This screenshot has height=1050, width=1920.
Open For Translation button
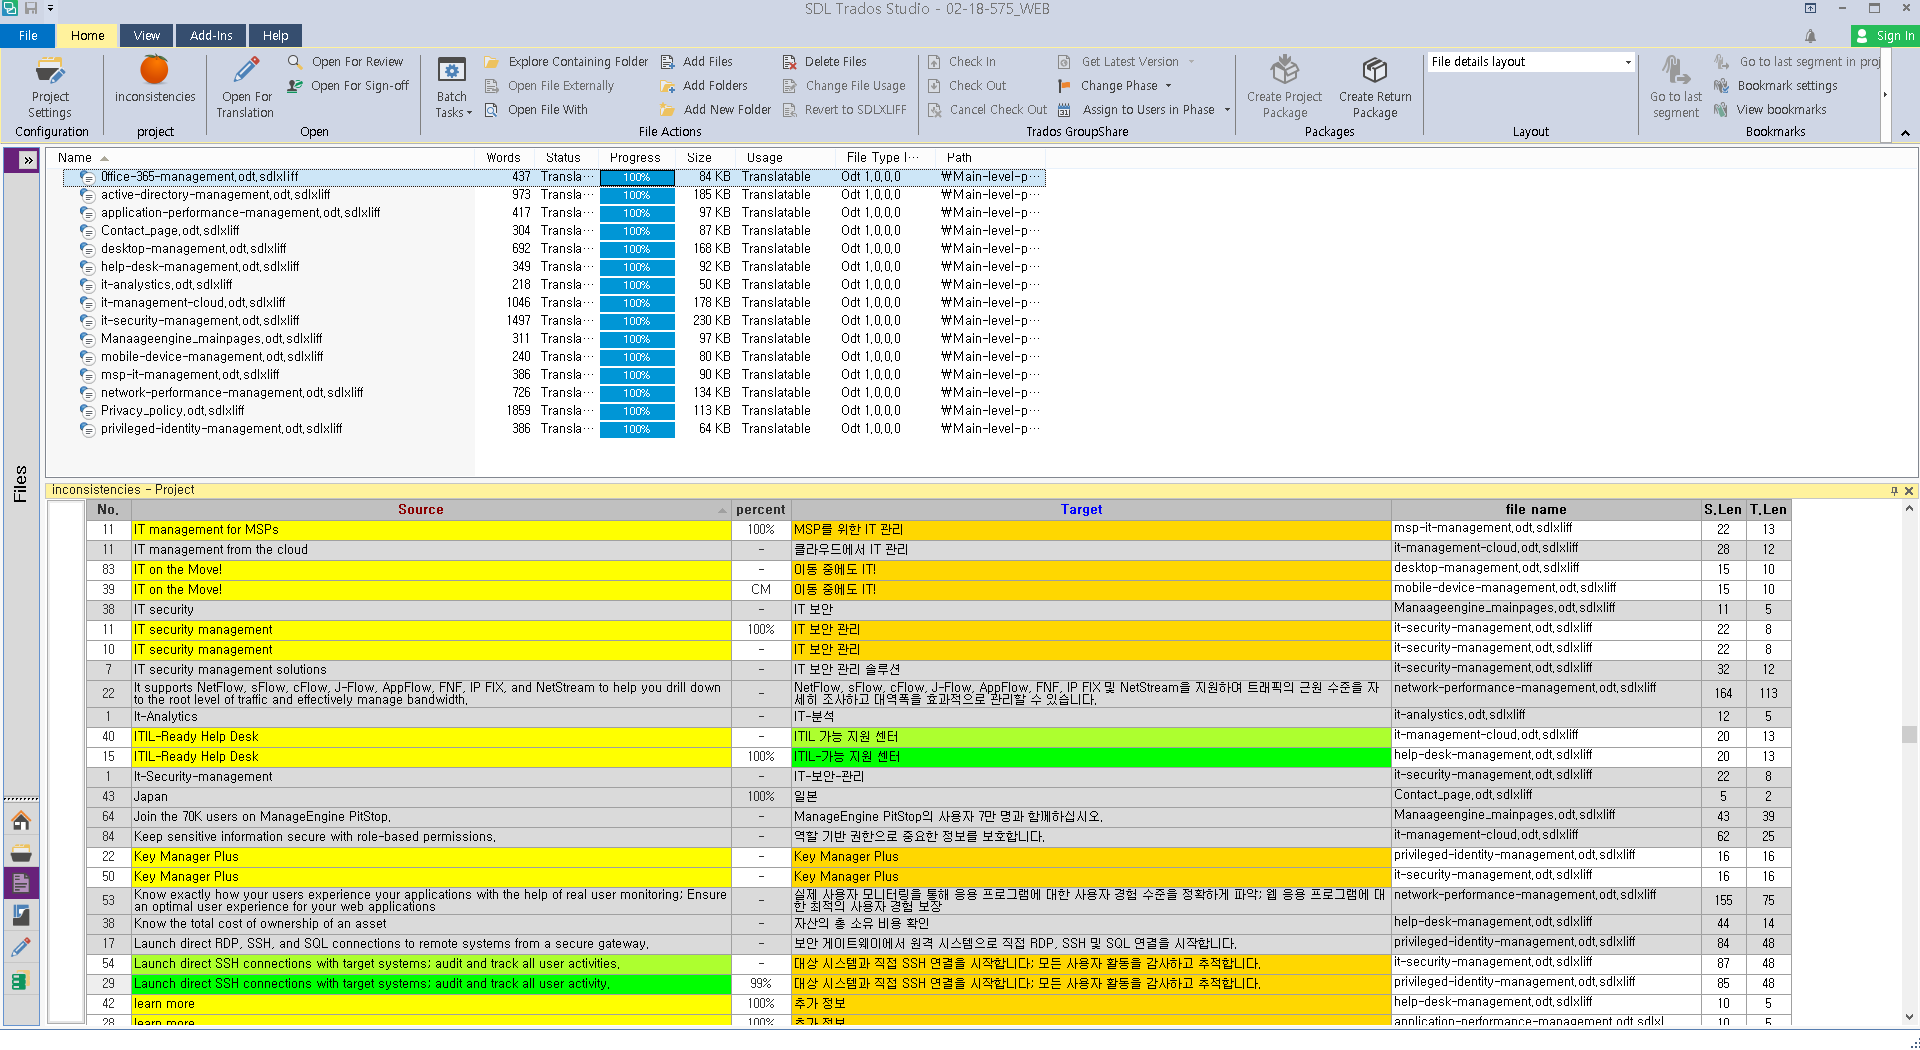tap(247, 87)
